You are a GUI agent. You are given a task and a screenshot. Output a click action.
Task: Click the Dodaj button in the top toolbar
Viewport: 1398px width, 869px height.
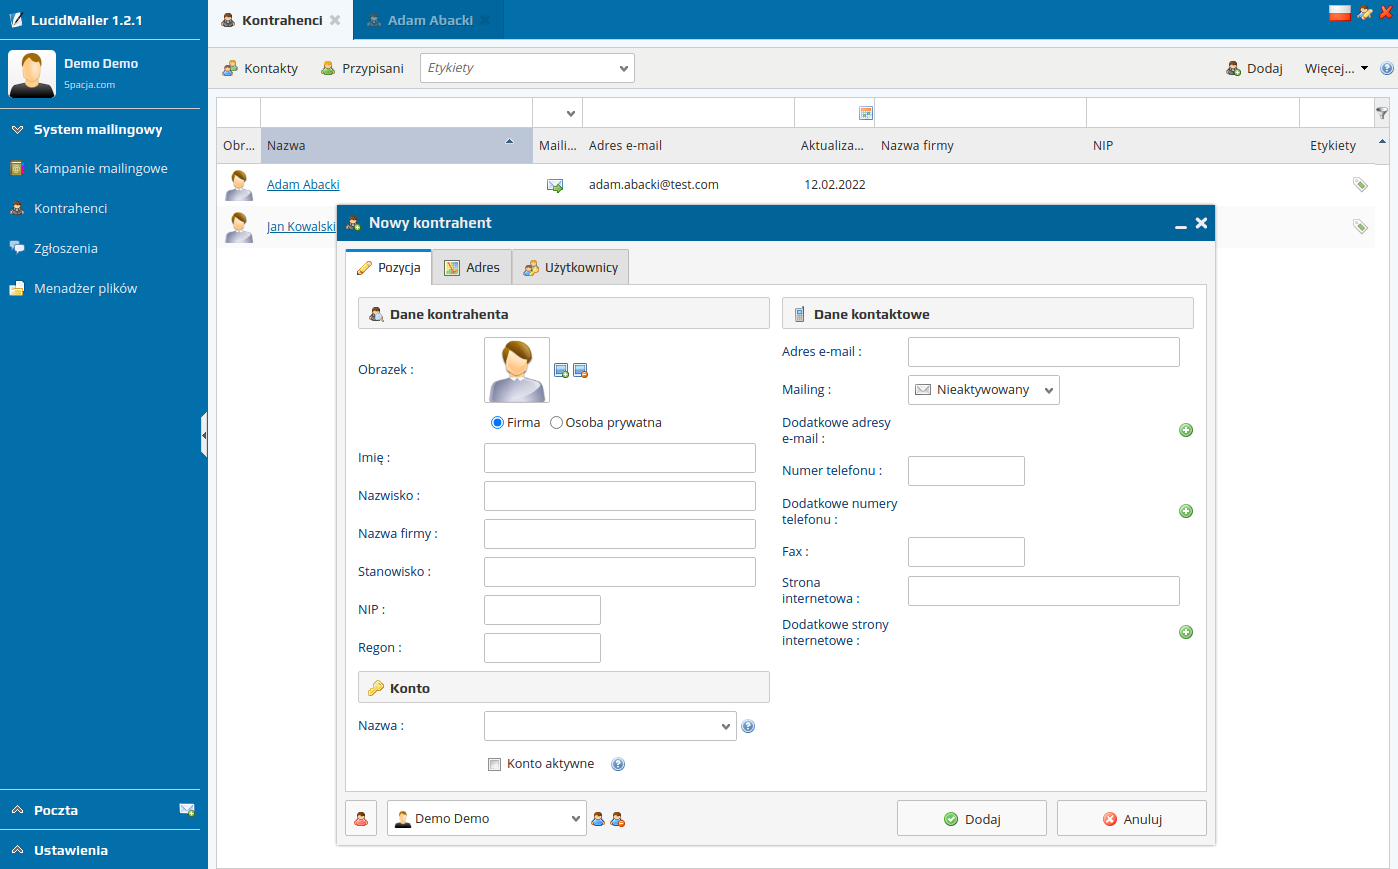(x=1254, y=68)
